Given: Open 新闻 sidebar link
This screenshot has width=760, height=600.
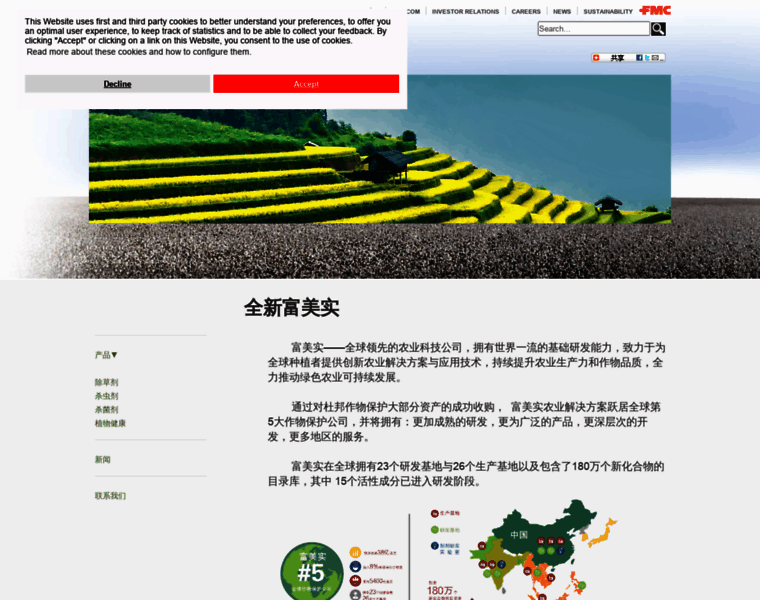Looking at the screenshot, I should click(x=102, y=459).
